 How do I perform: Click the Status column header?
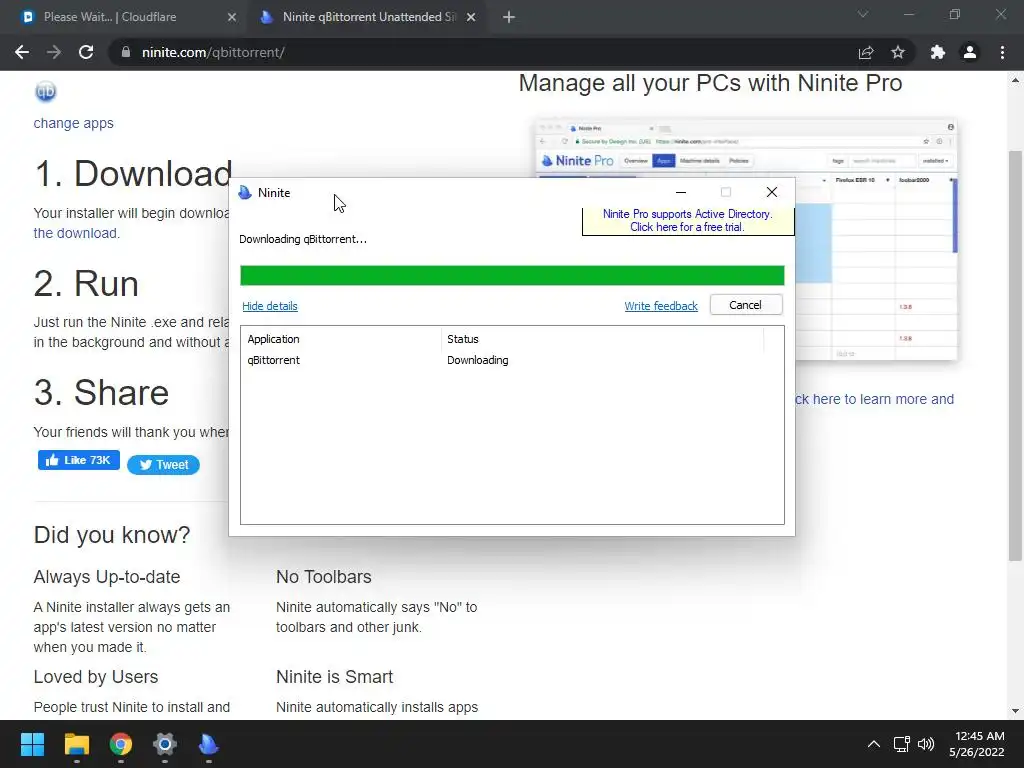602,339
